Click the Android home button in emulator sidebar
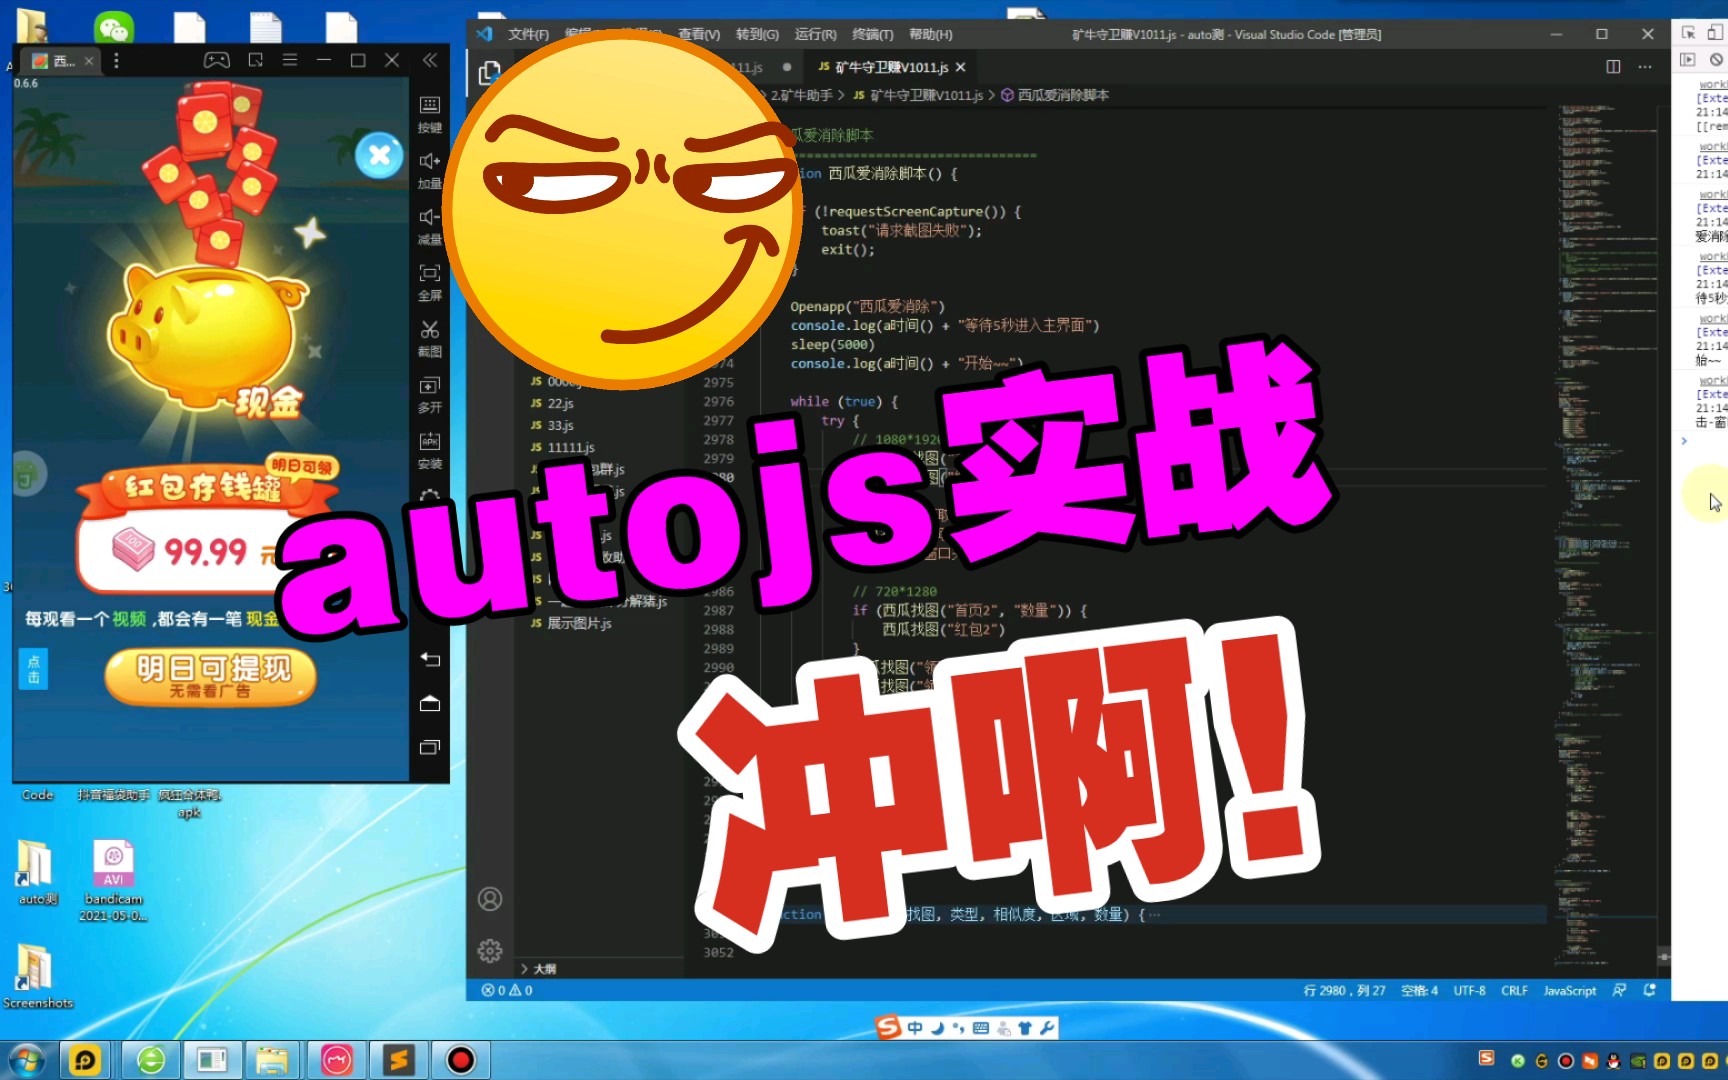Image resolution: width=1728 pixels, height=1080 pixels. coord(430,703)
